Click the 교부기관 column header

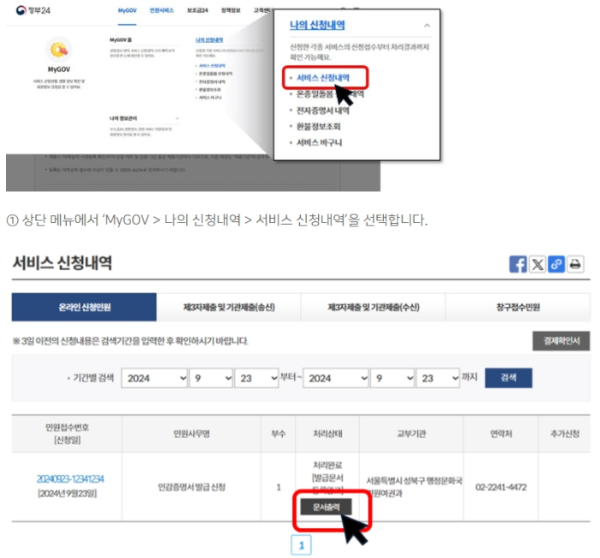pos(411,434)
